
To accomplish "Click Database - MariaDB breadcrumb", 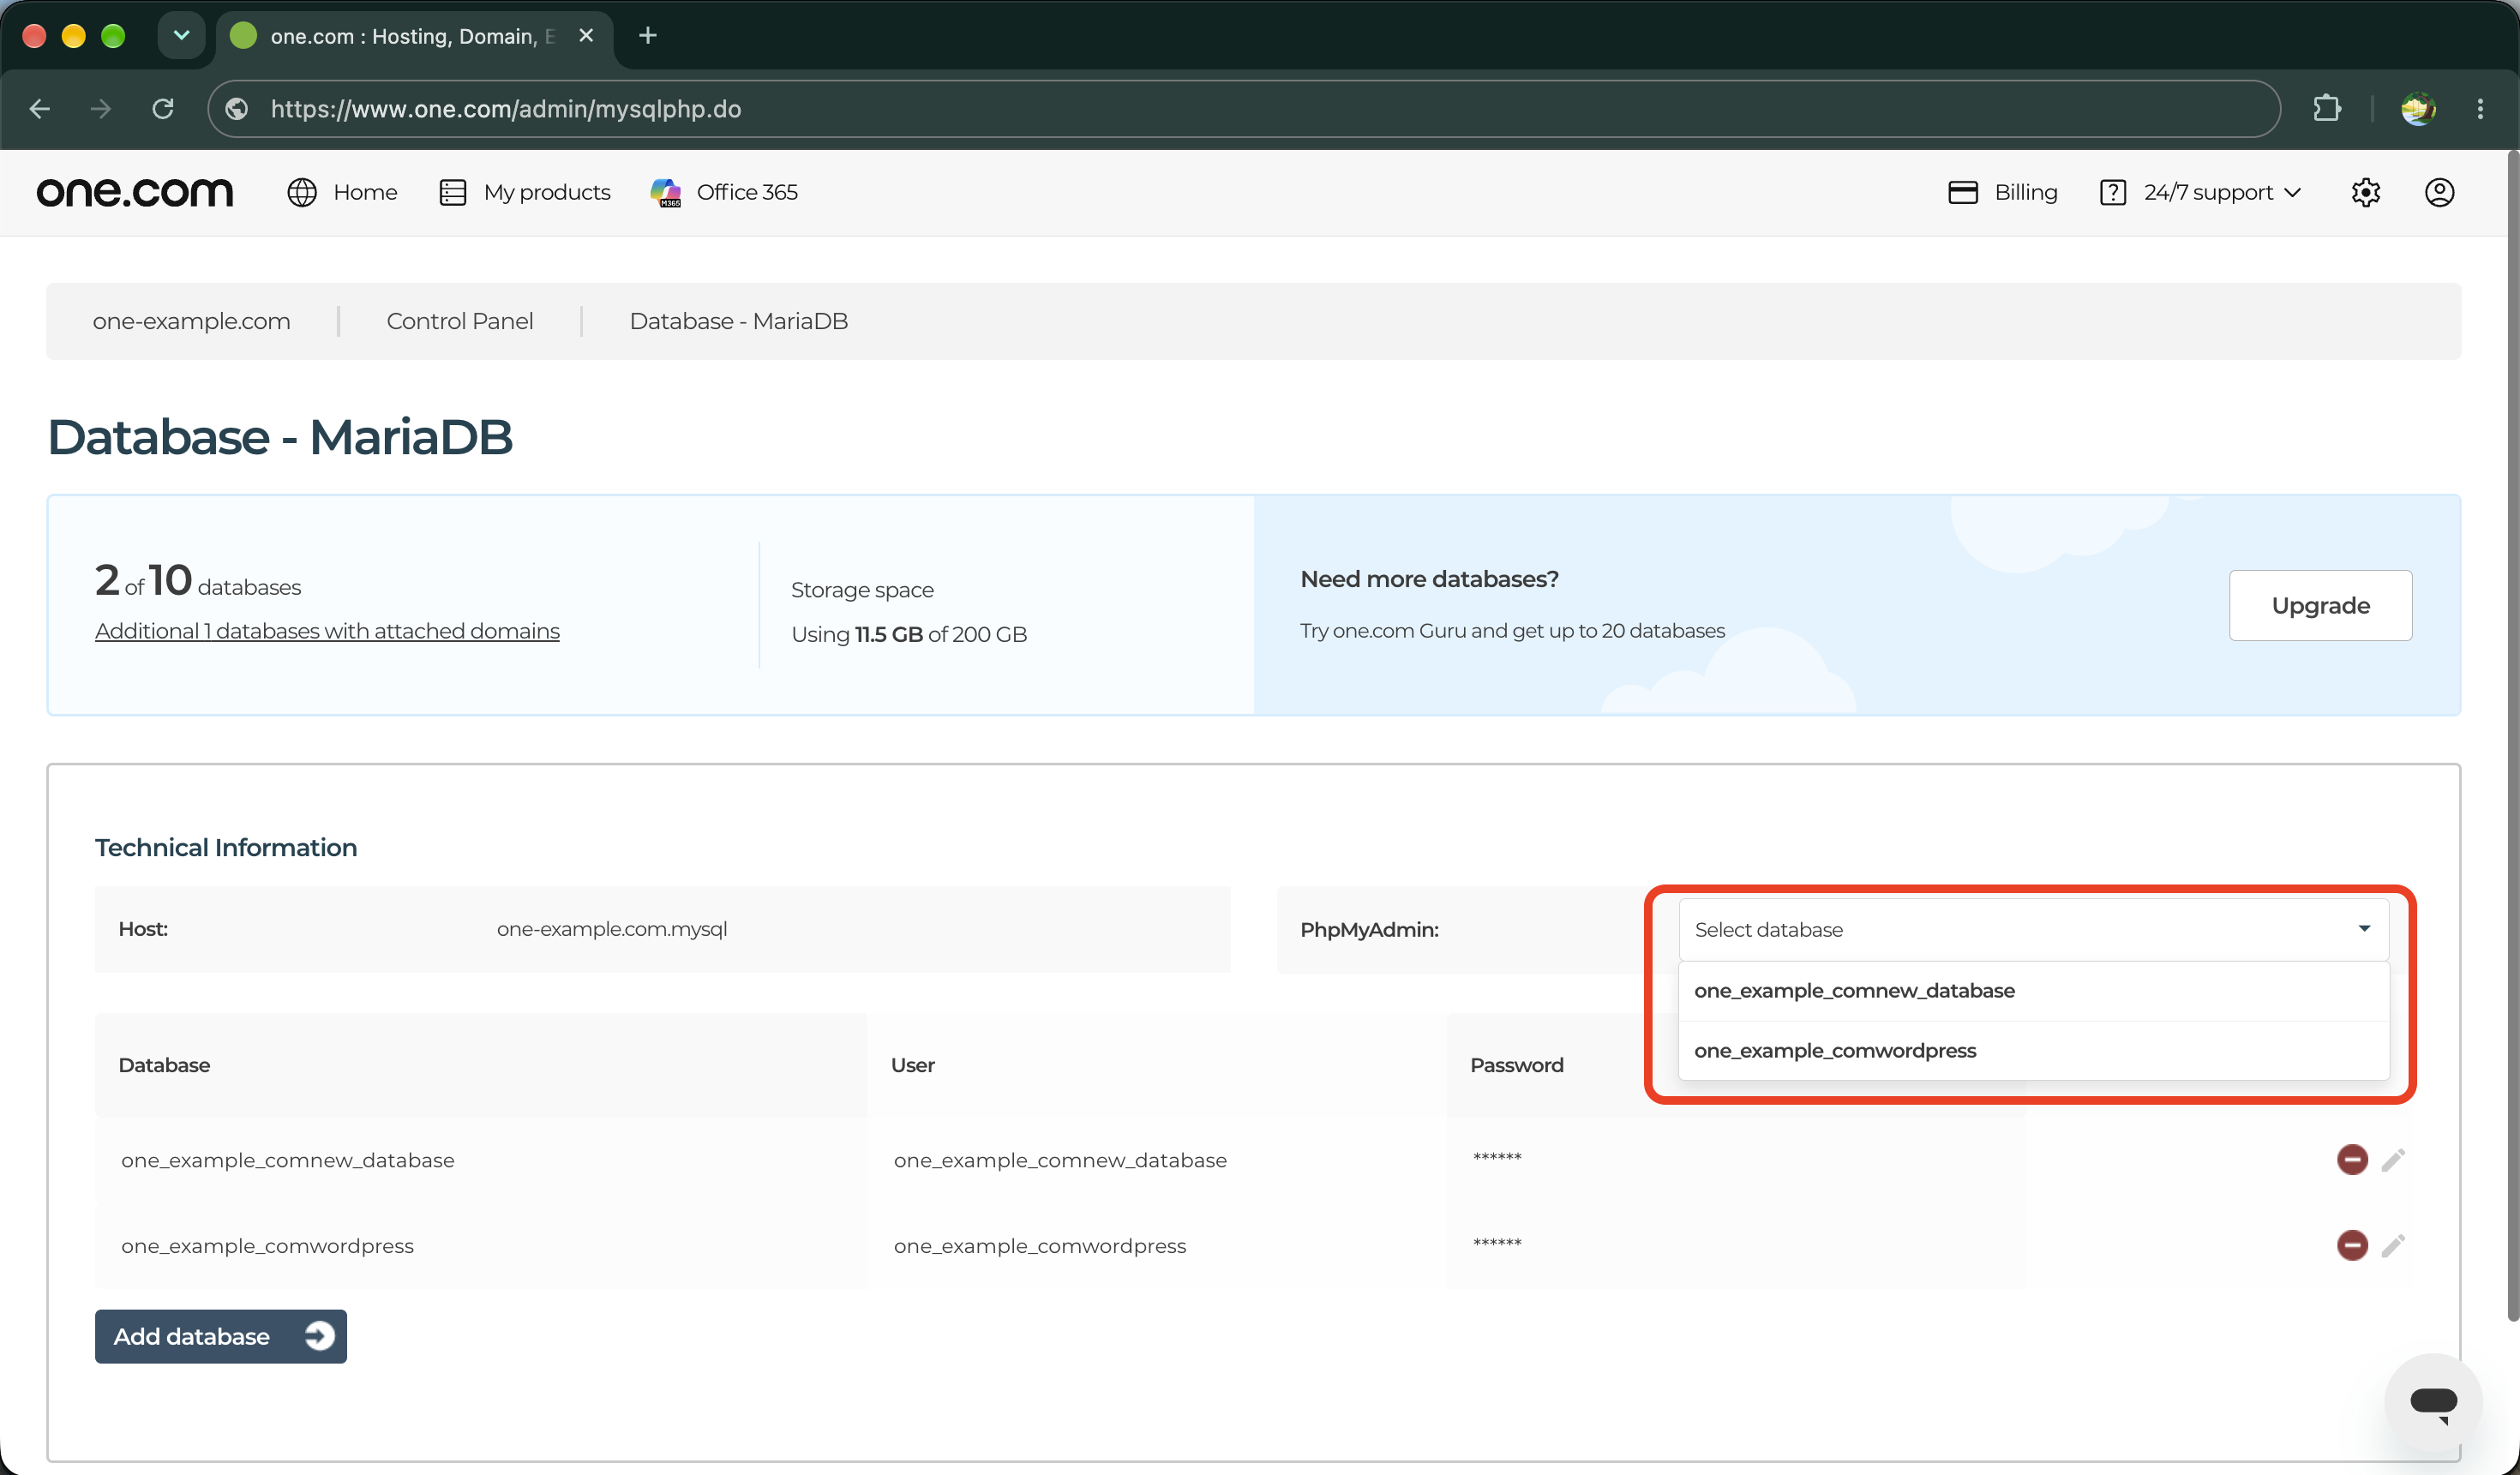I will (738, 321).
